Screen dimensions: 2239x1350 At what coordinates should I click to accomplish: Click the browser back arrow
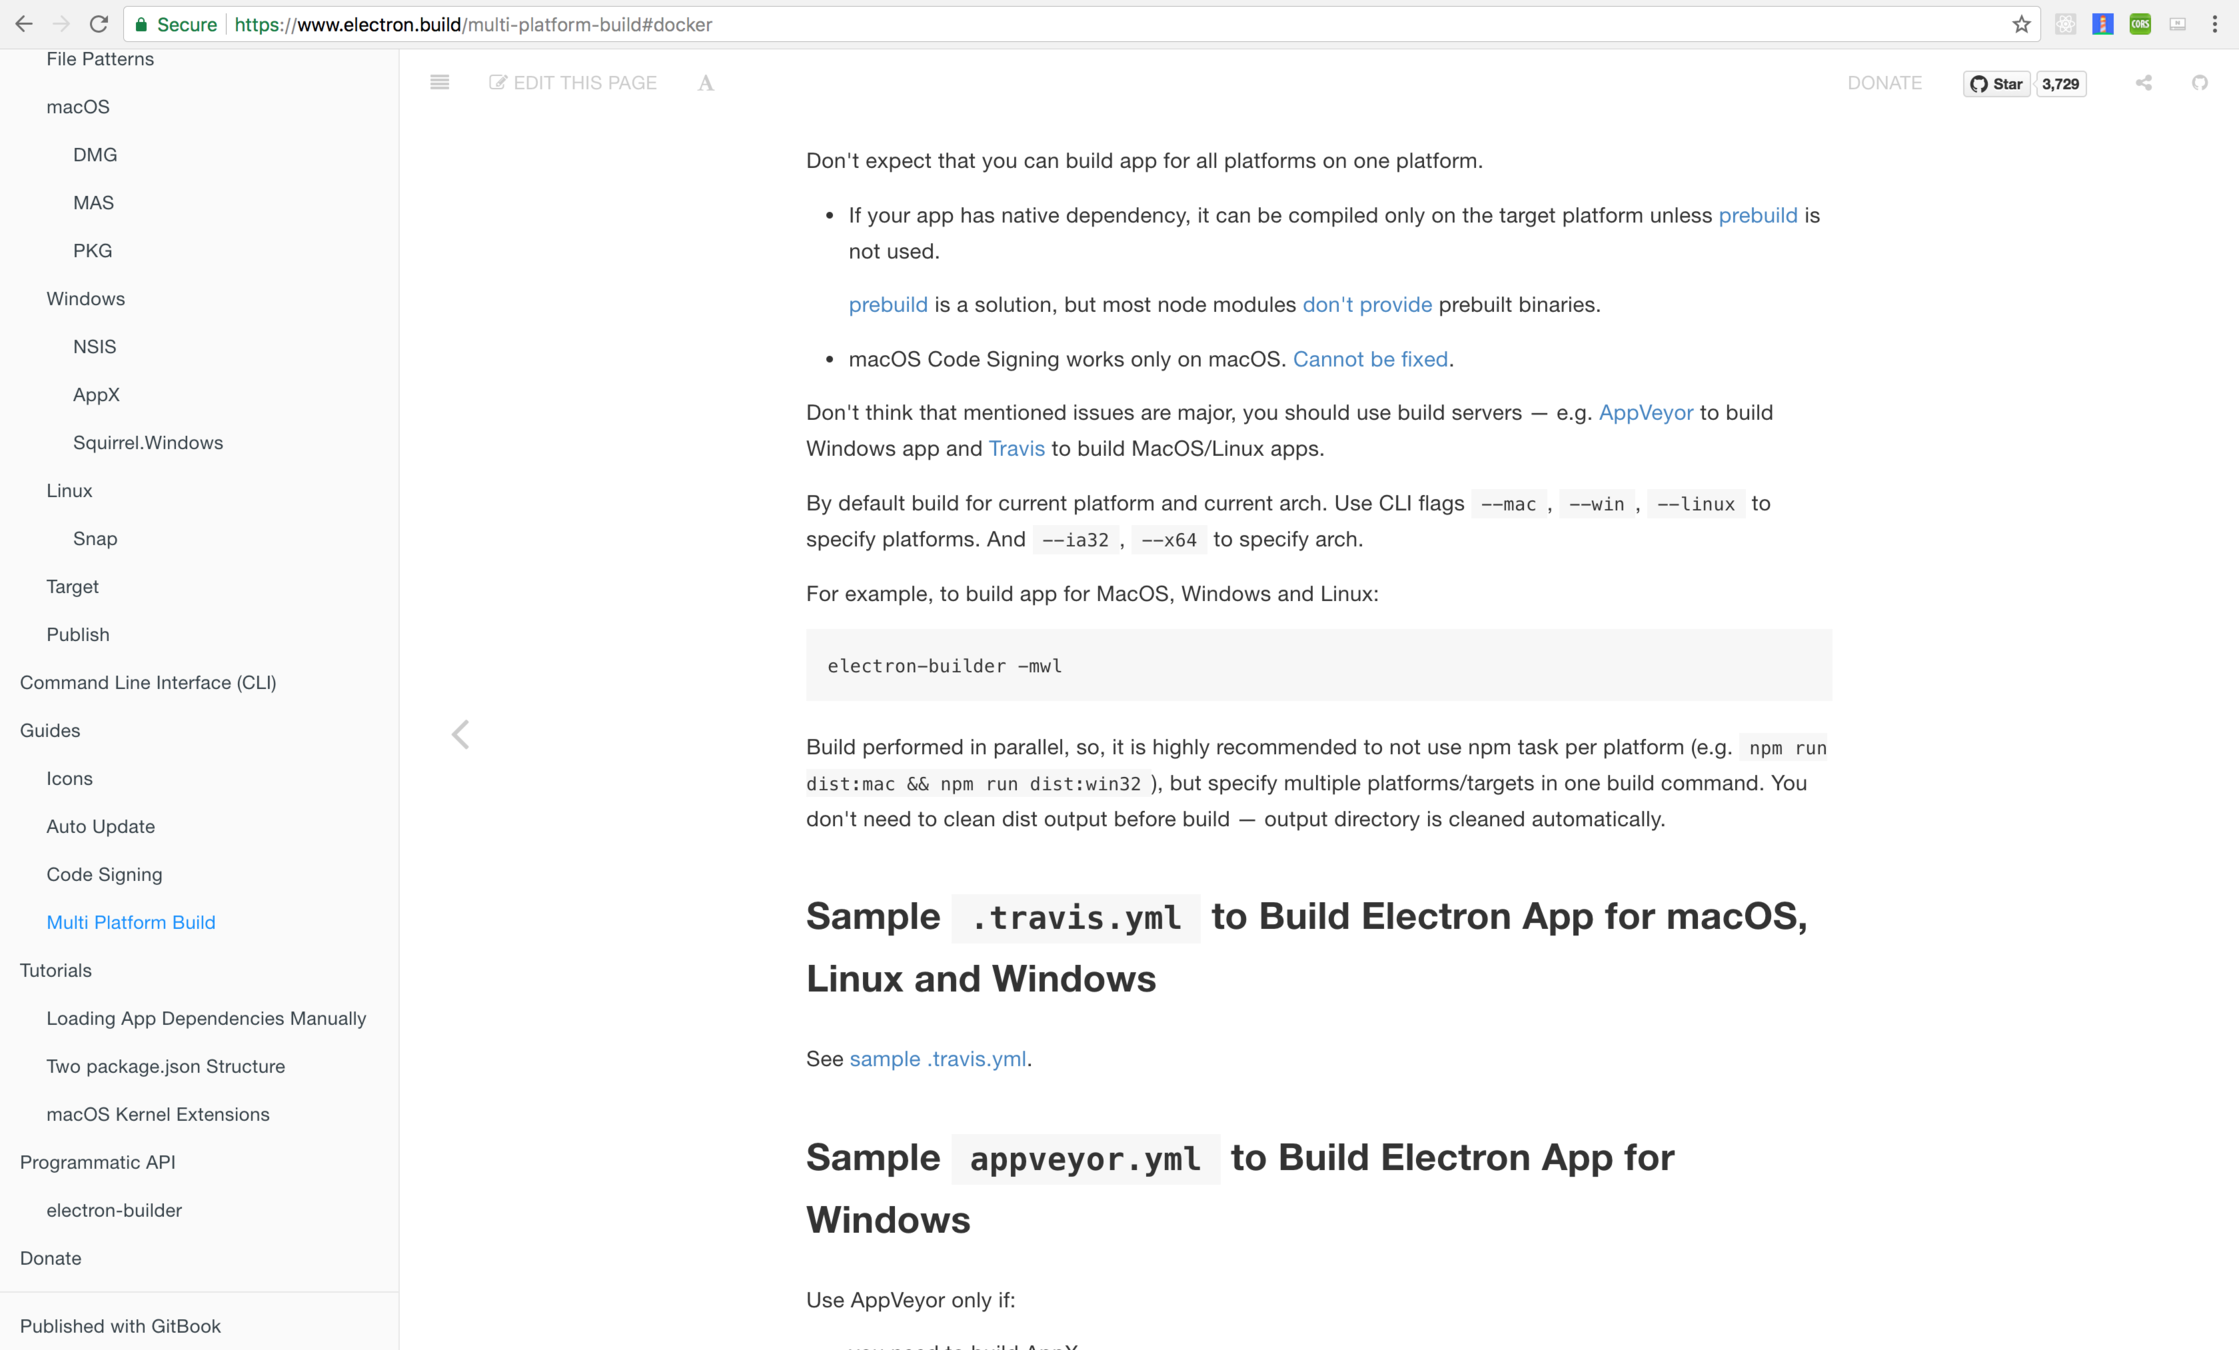pos(24,24)
